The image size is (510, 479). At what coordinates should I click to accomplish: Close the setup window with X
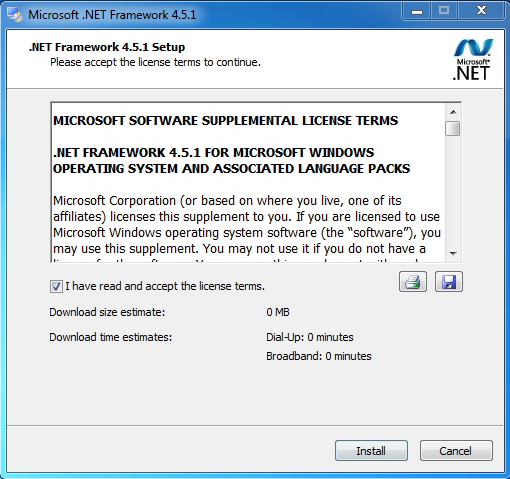481,11
